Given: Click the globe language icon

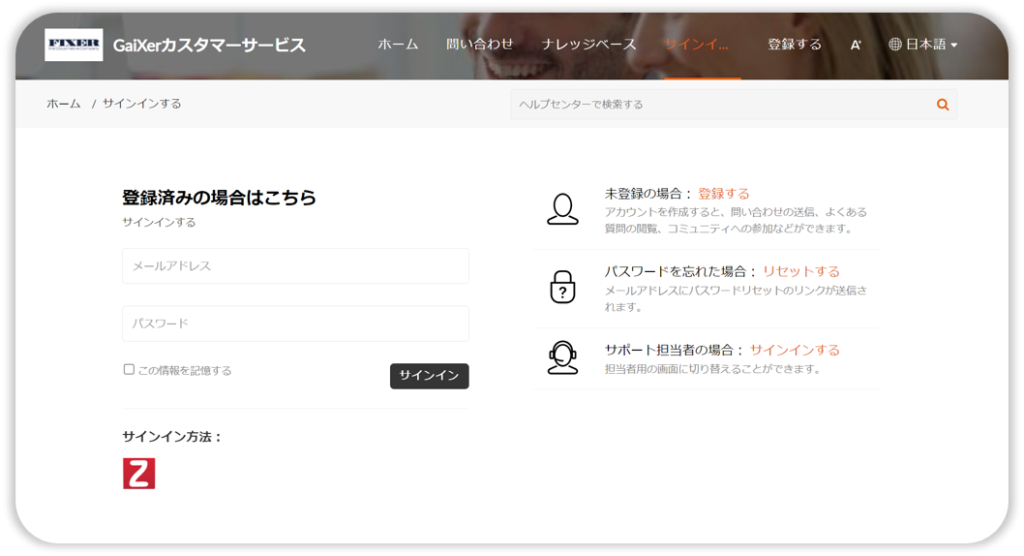Looking at the screenshot, I should coord(895,45).
